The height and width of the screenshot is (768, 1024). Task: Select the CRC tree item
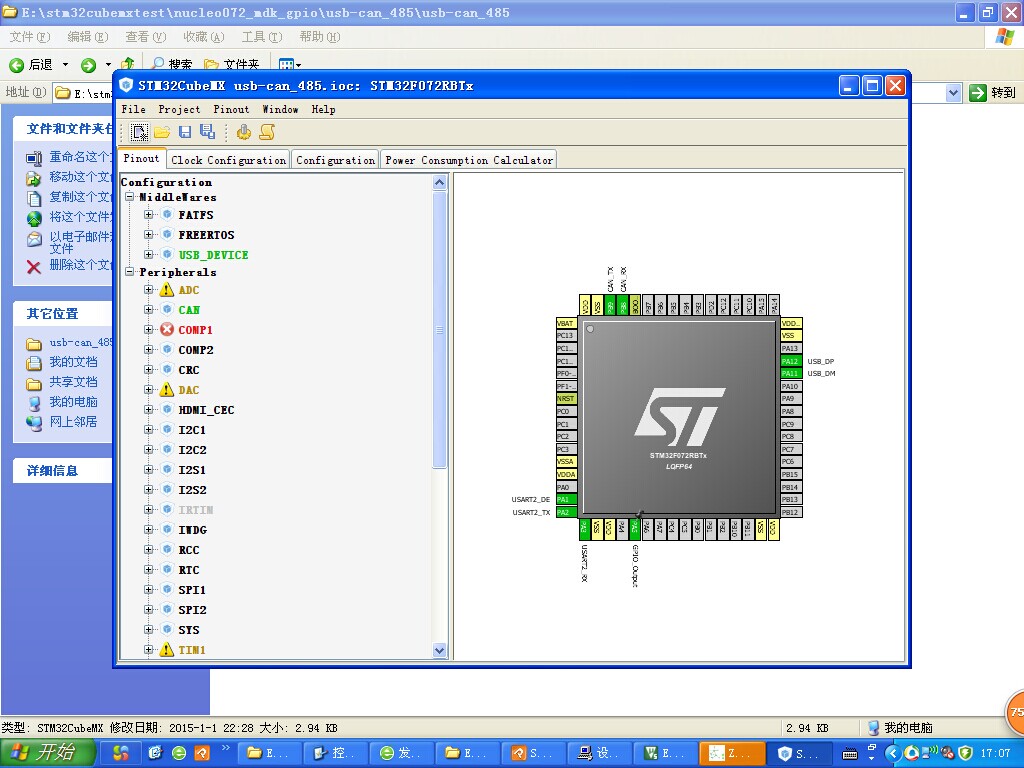[189, 370]
